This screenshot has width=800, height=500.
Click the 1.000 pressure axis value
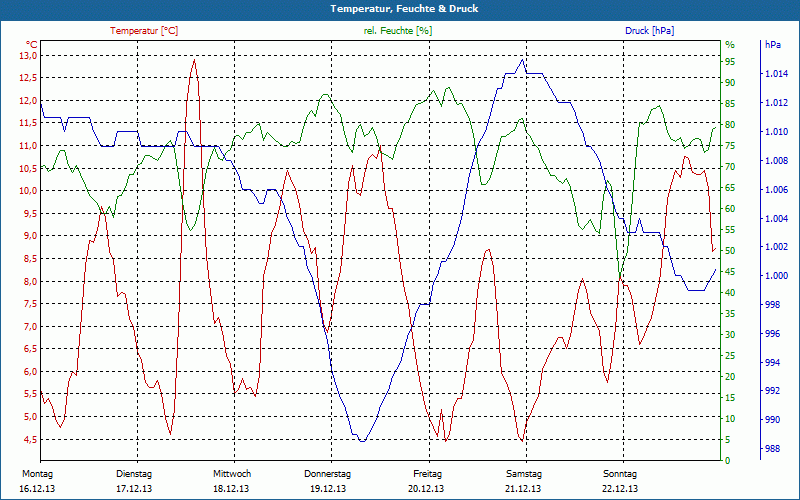click(x=777, y=276)
